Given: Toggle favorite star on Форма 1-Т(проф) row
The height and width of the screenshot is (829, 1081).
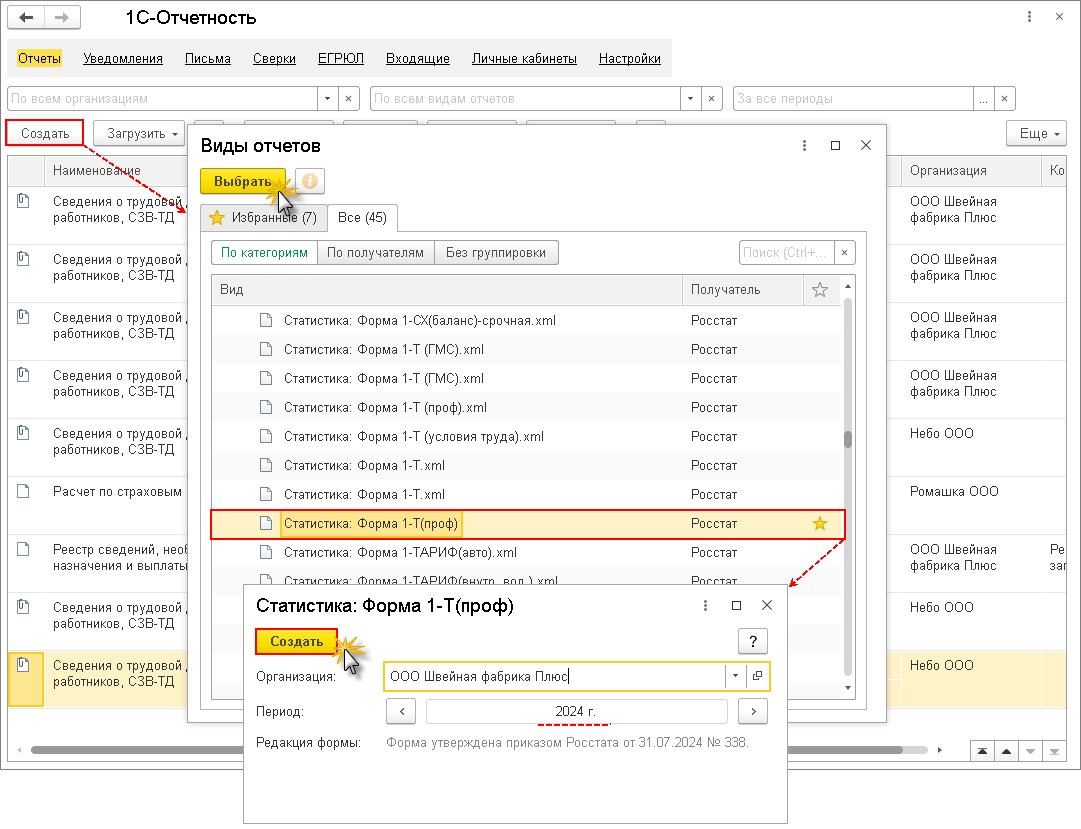Looking at the screenshot, I should [819, 523].
